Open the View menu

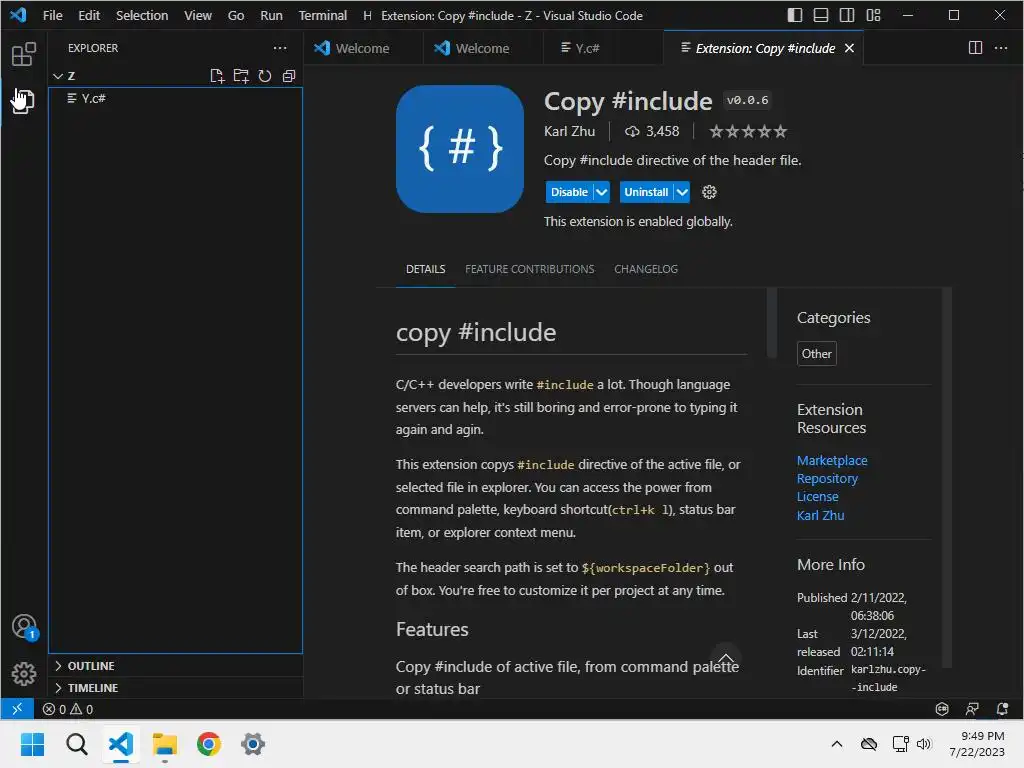tap(198, 15)
